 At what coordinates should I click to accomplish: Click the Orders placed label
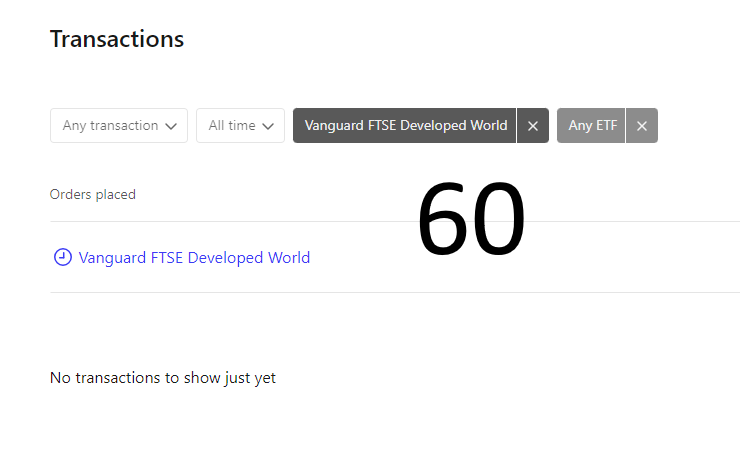point(92,194)
